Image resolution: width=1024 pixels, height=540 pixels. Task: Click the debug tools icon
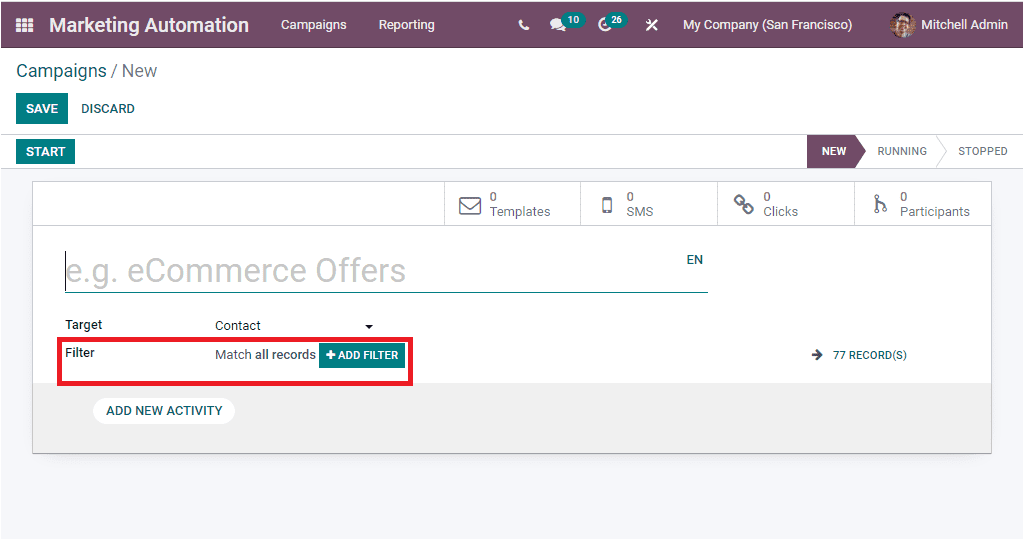click(x=652, y=25)
